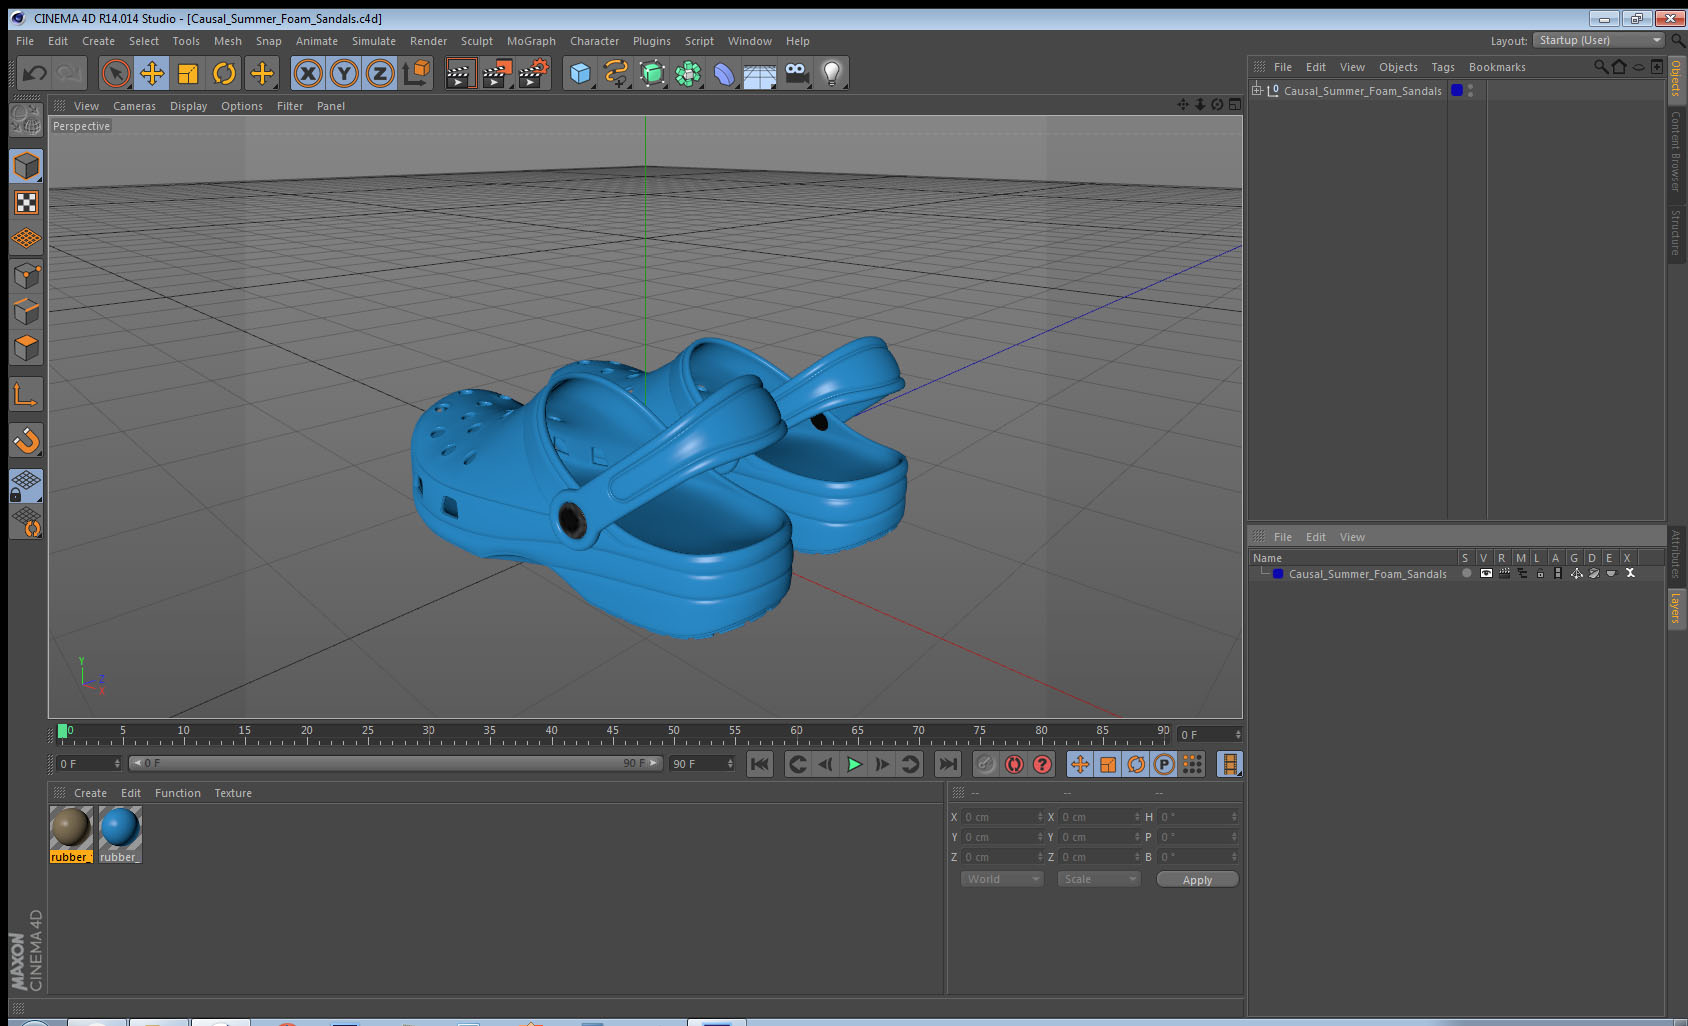Add a Cube primitive object
Viewport: 1688px width, 1026px height.
580,73
